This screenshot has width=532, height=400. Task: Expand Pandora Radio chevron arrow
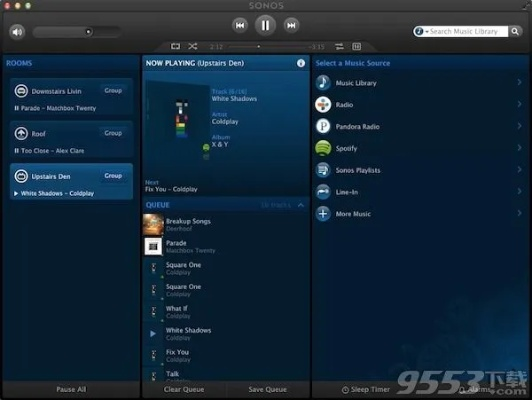(x=519, y=126)
